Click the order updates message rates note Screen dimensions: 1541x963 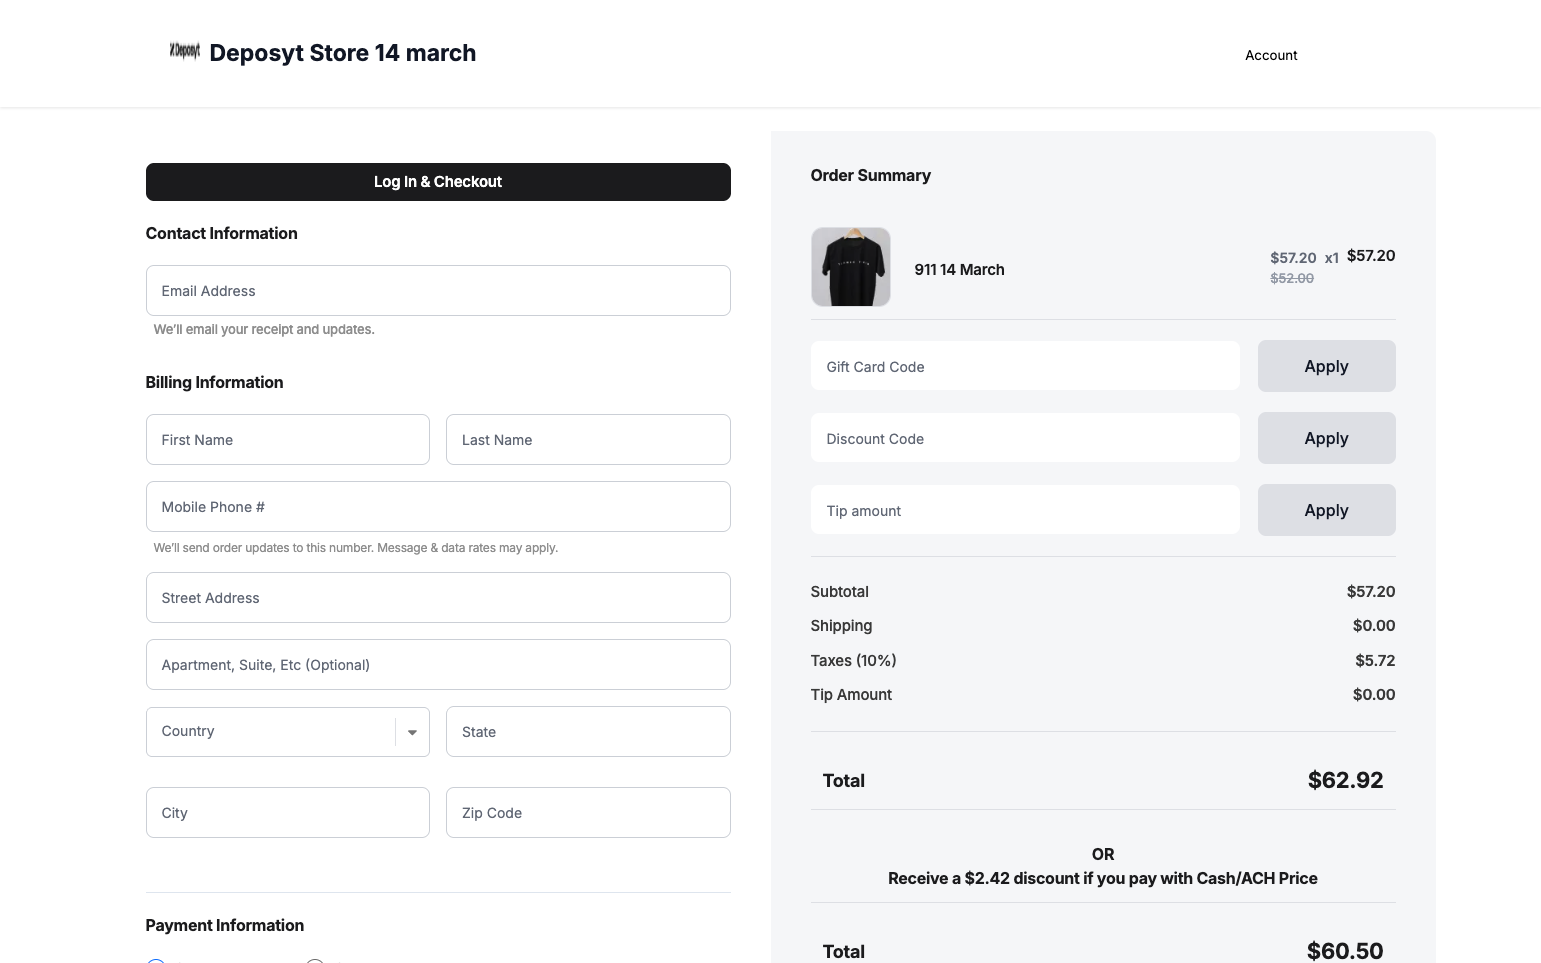[356, 548]
